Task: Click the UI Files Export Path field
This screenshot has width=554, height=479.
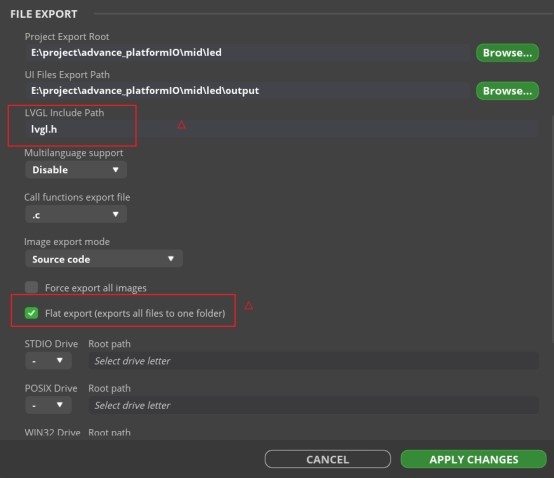Action: (248, 91)
